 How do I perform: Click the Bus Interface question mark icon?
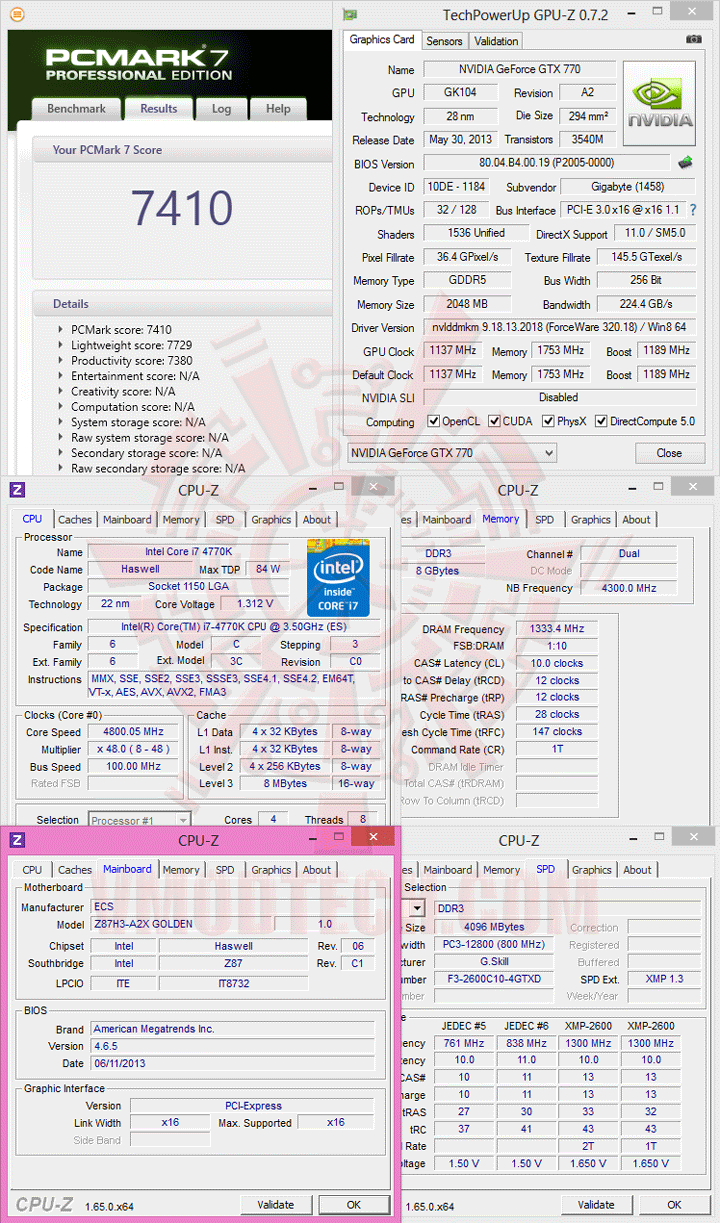pyautogui.click(x=692, y=210)
